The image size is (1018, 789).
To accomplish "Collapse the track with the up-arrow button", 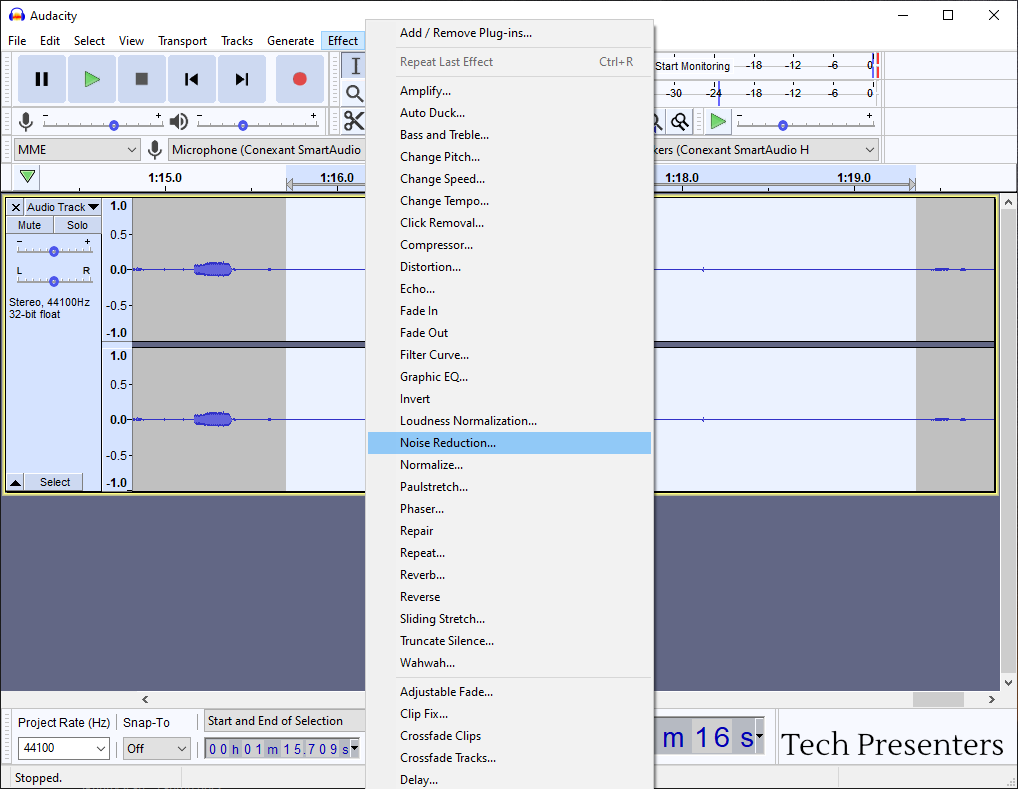I will (16, 482).
